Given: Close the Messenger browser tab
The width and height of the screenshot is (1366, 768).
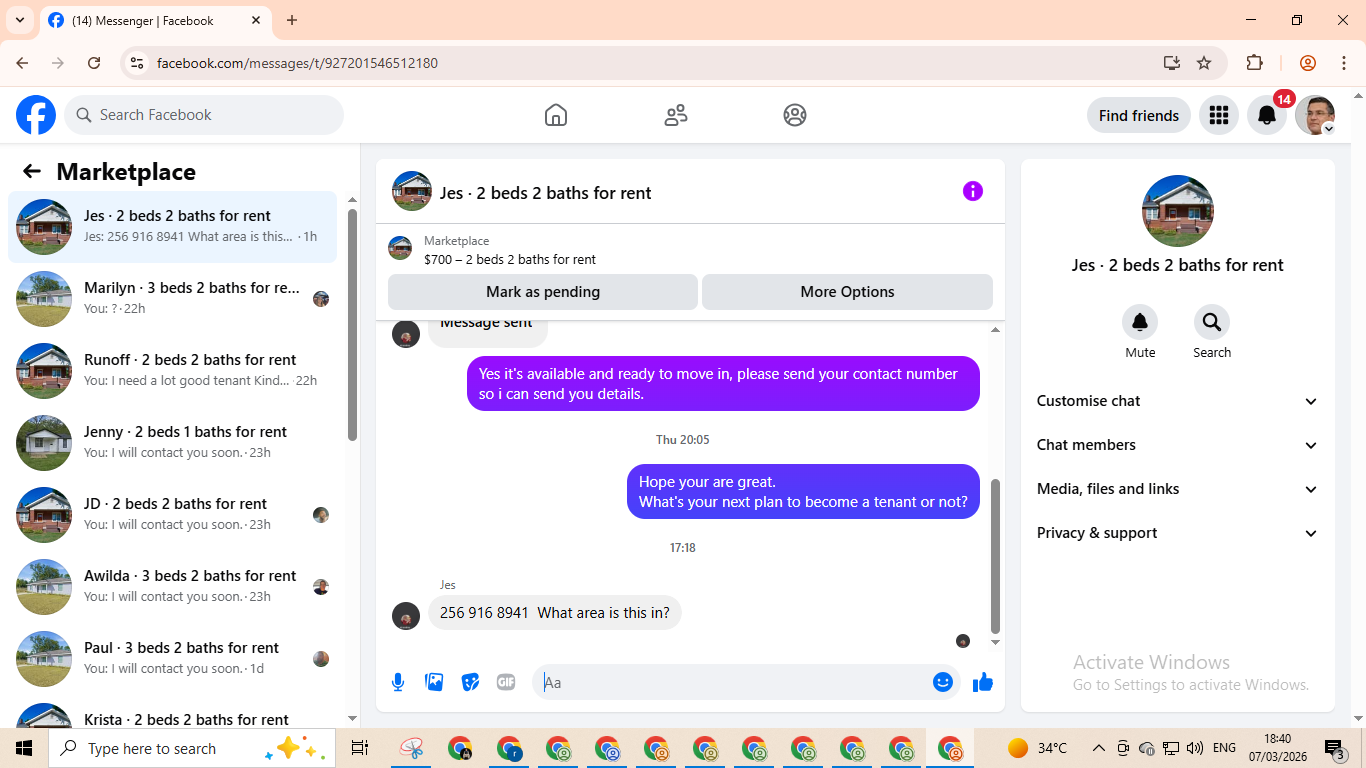Looking at the screenshot, I should click(256, 20).
